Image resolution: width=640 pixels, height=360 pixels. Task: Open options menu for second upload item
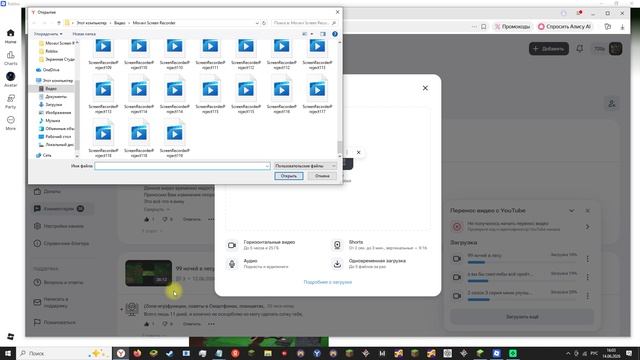coord(587,277)
